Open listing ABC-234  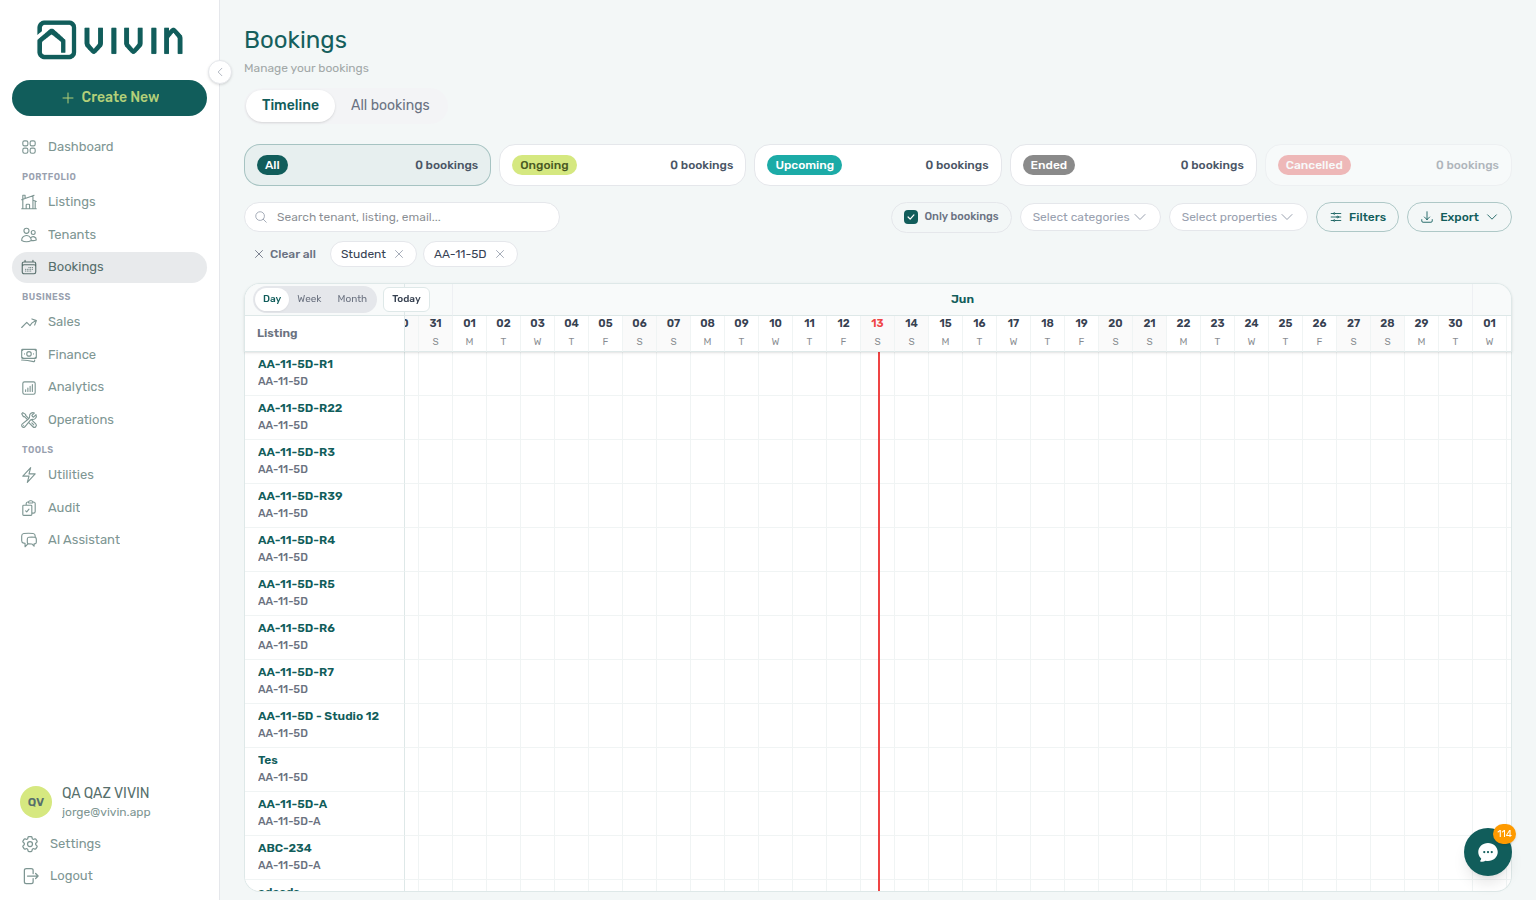[x=284, y=848]
